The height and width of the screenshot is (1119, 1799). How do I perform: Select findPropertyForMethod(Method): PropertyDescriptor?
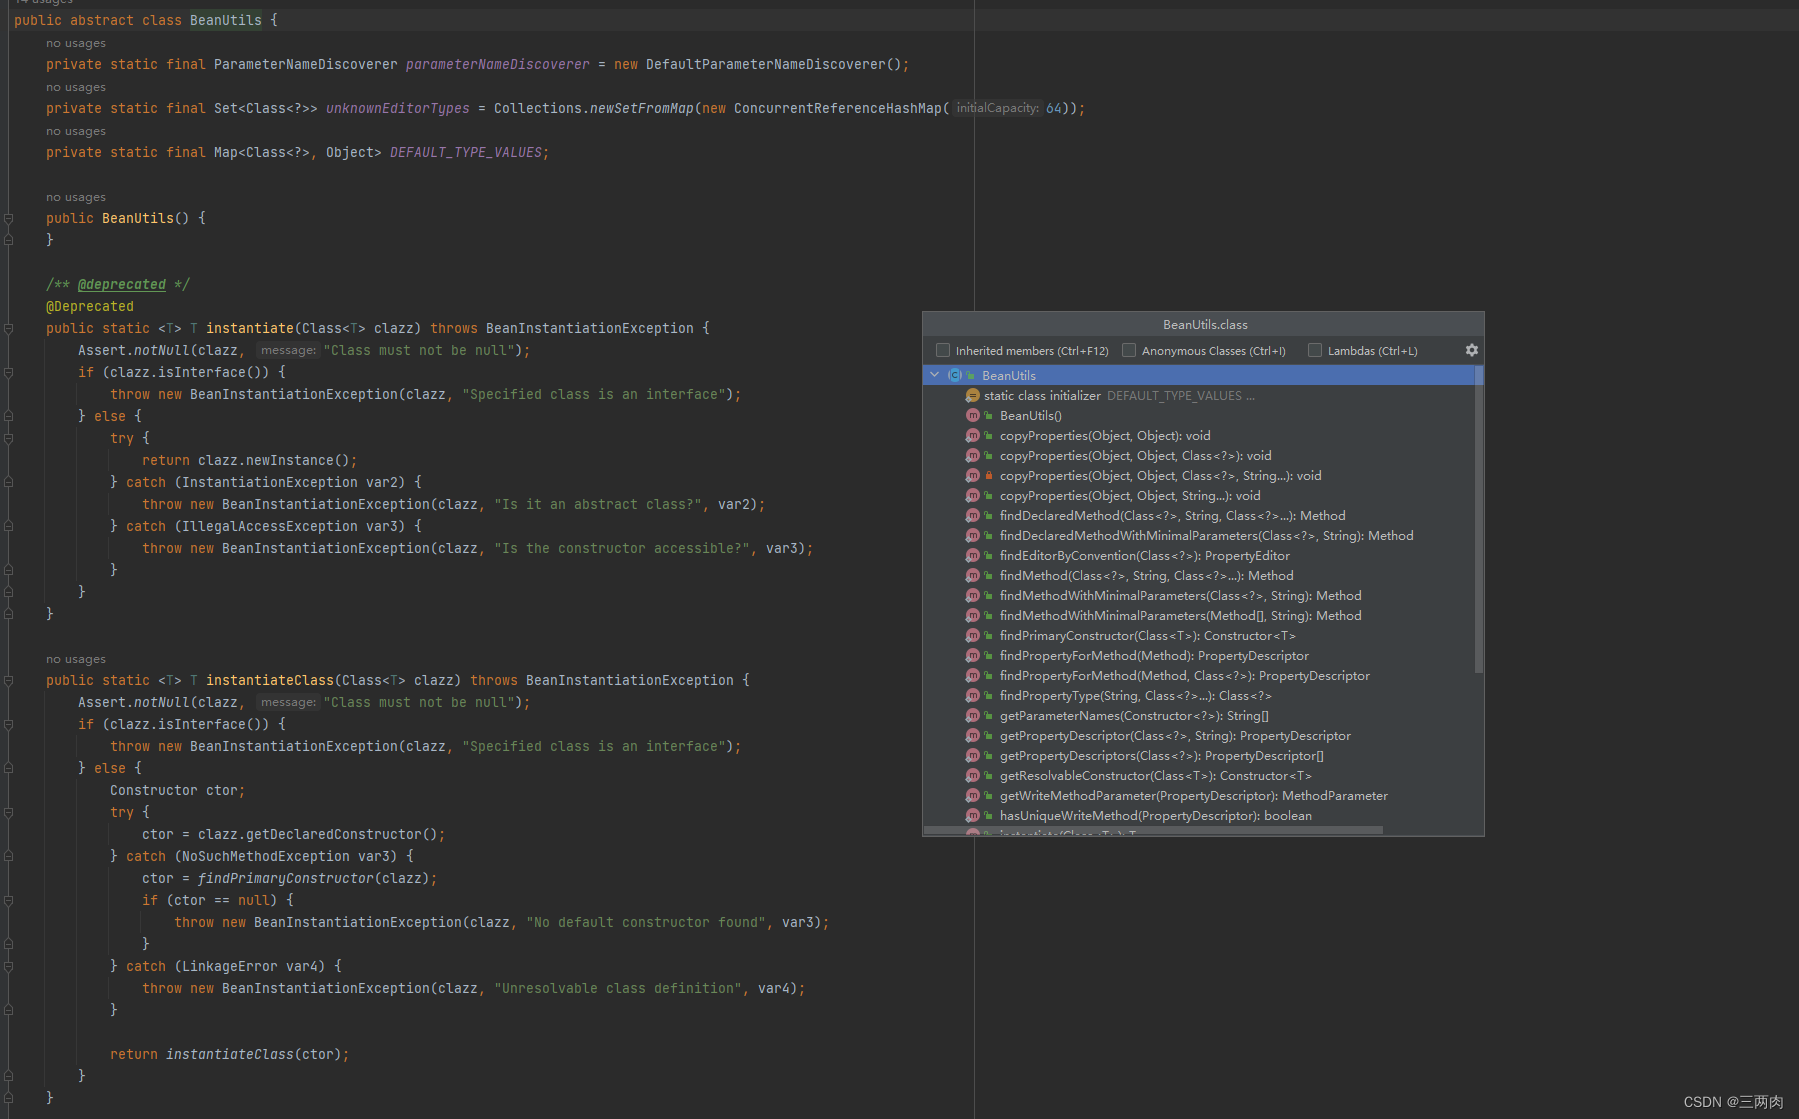(1199, 655)
